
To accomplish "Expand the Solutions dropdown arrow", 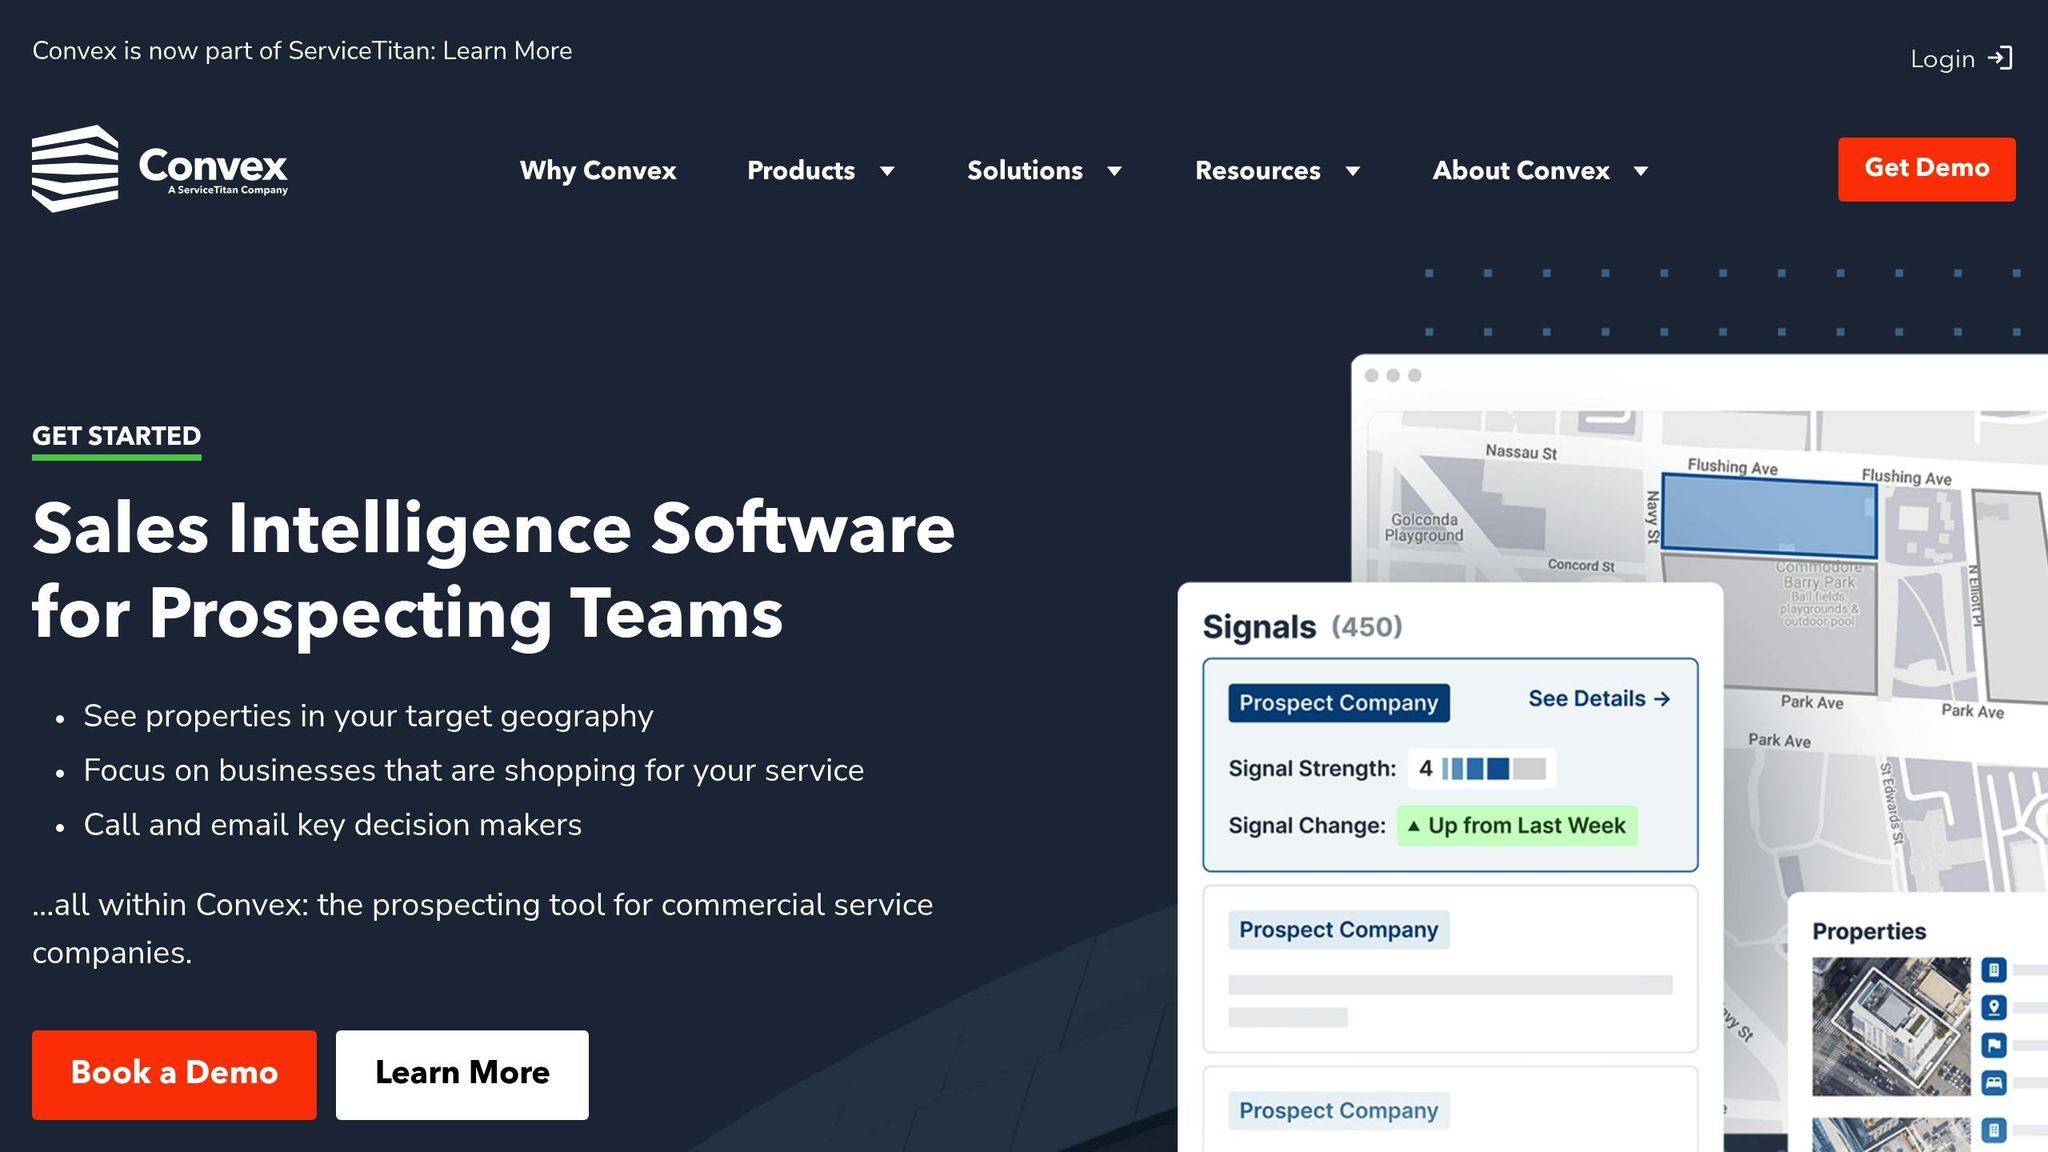I will coord(1114,171).
